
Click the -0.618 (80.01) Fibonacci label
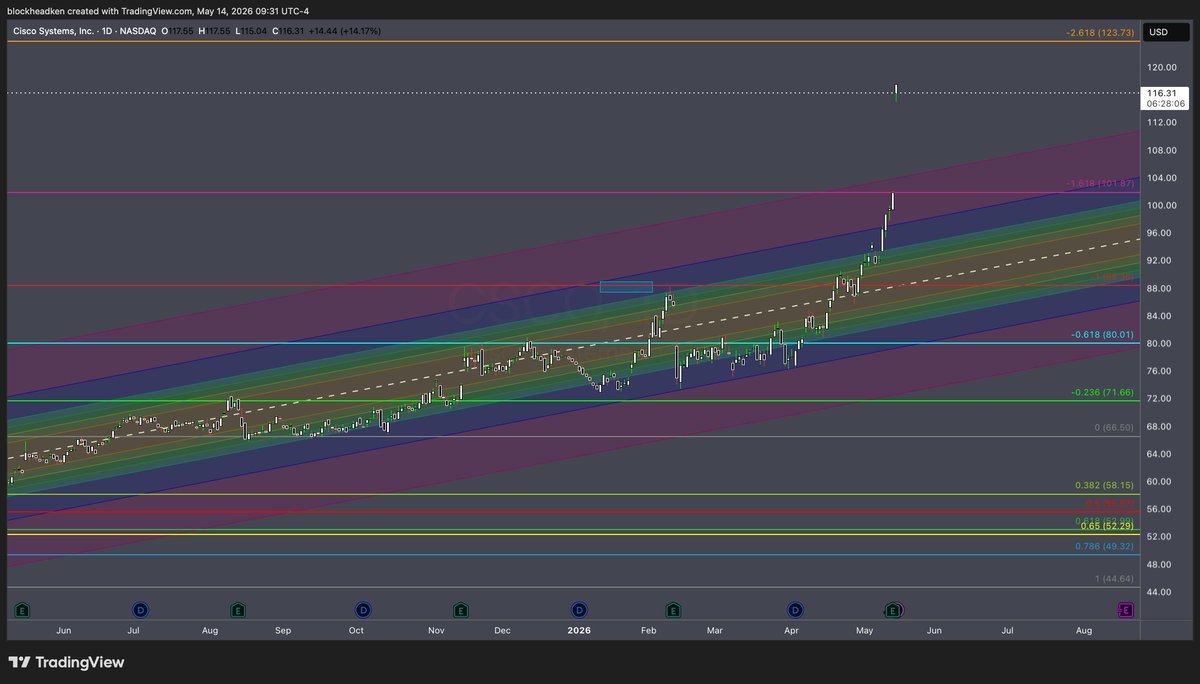click(x=1102, y=335)
